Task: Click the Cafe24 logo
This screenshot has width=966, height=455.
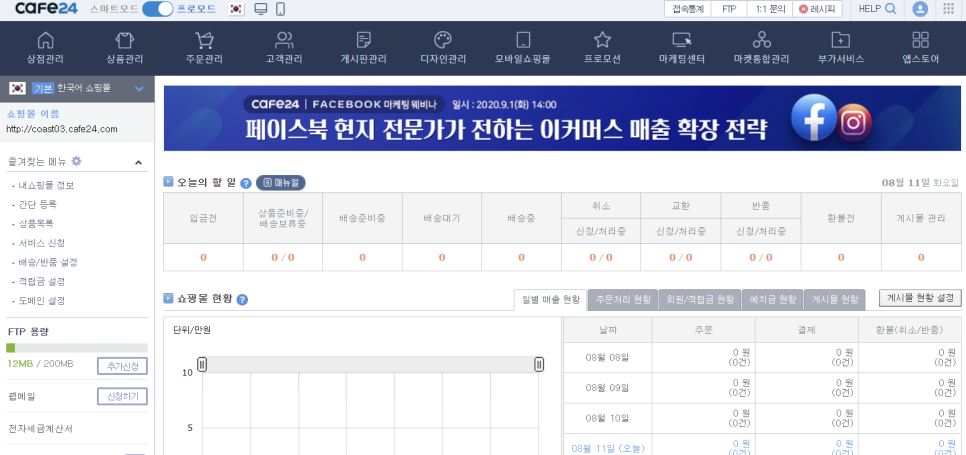Action: [x=47, y=9]
